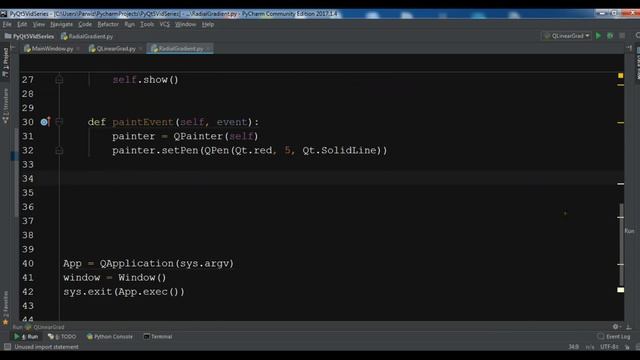
Task: Open the Navigate menu
Action: 62,24
